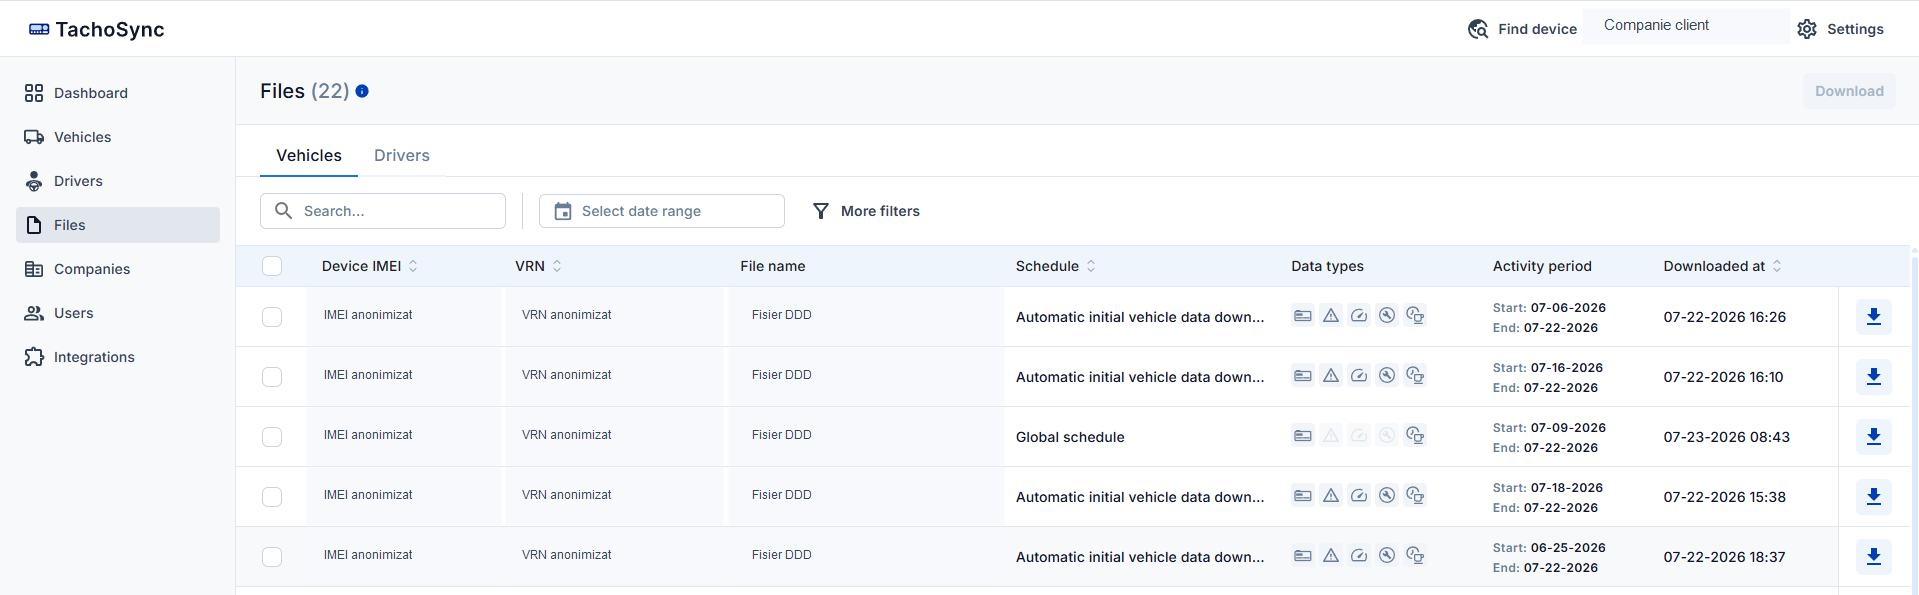Viewport: 1919px width, 595px height.
Task: Click the Download button at top right
Action: point(1849,91)
